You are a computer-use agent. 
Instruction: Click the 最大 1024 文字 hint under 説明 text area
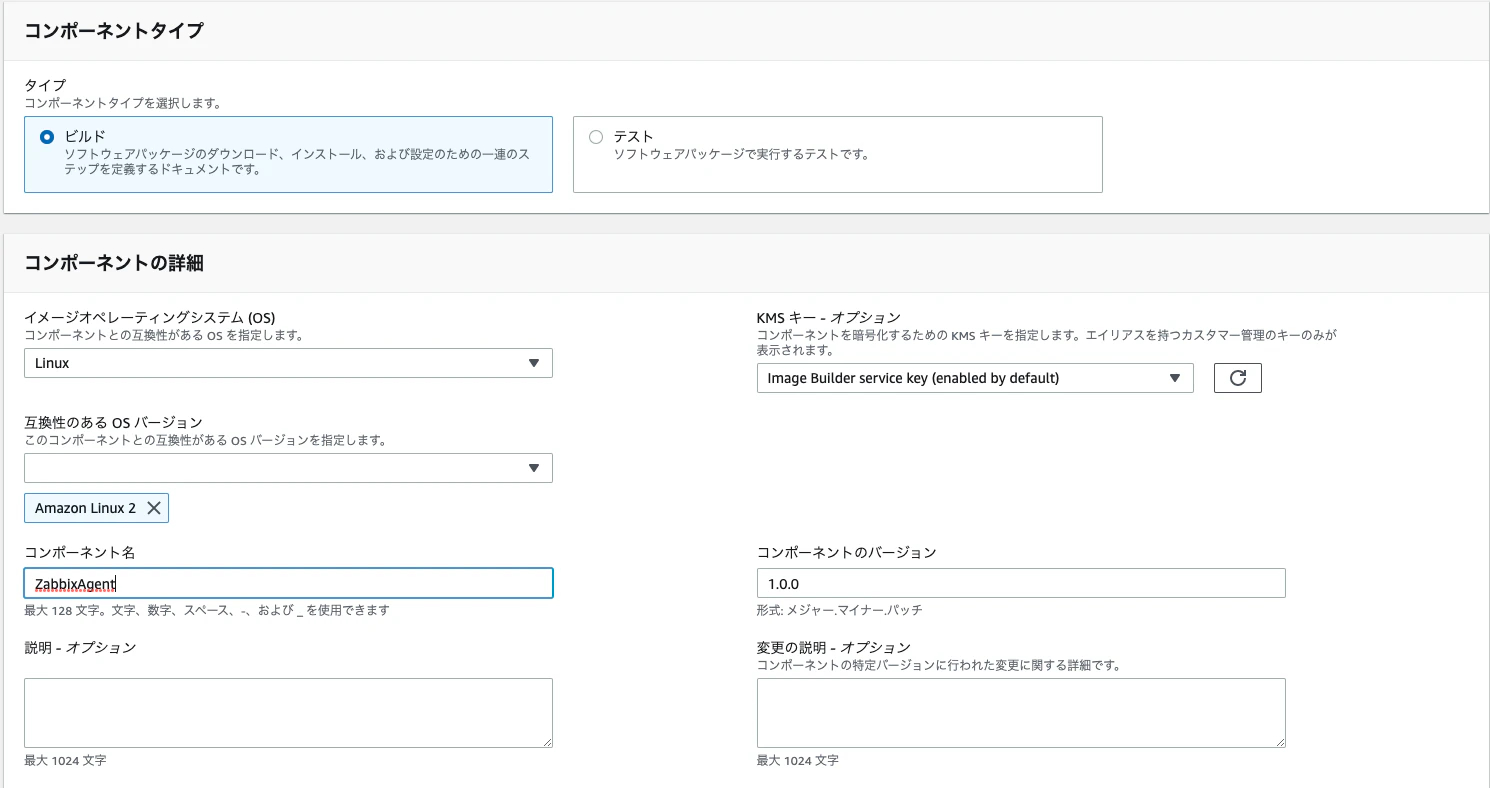[x=65, y=760]
